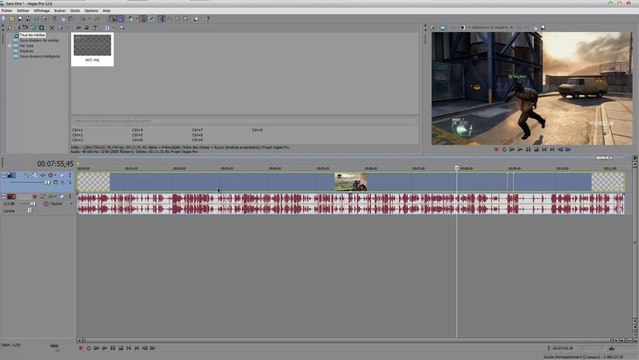Image resolution: width=639 pixels, height=360 pixels.
Task: Toggle Auto Preview in Project Media
Action: point(95,28)
